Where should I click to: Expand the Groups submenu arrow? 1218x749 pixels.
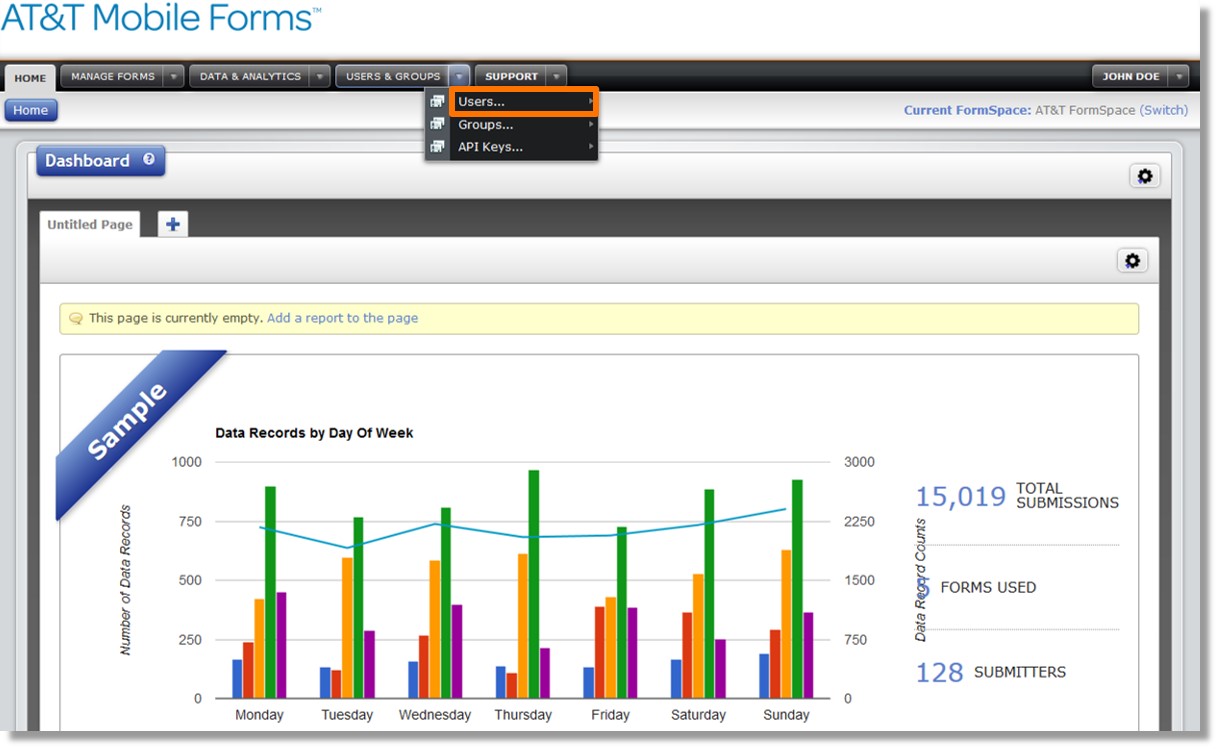(591, 124)
